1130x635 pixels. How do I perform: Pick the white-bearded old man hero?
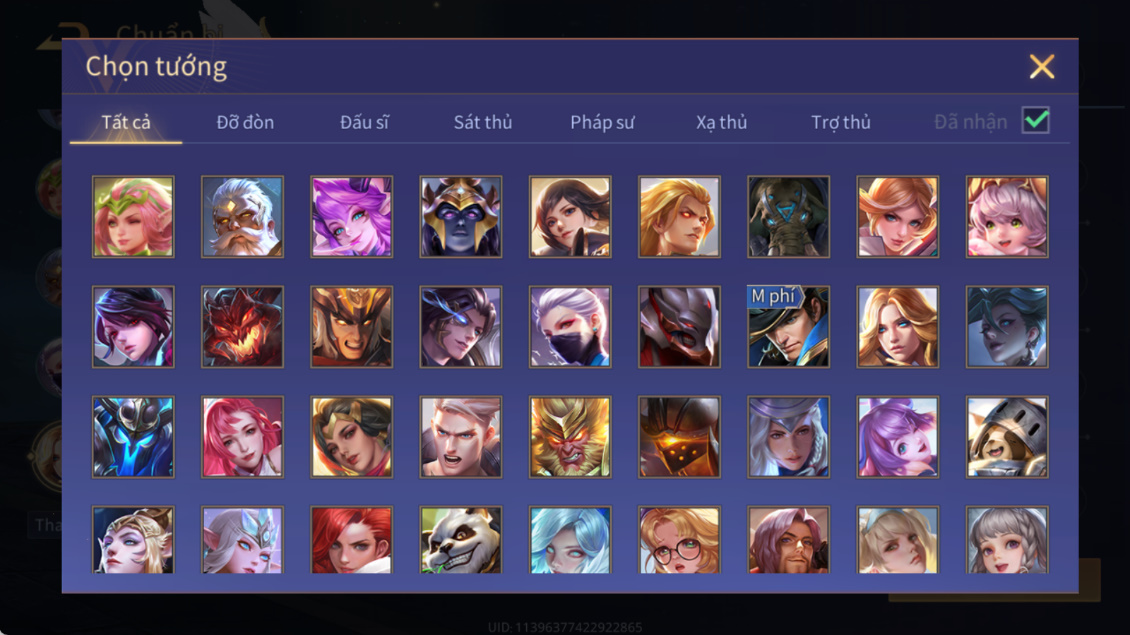[242, 217]
